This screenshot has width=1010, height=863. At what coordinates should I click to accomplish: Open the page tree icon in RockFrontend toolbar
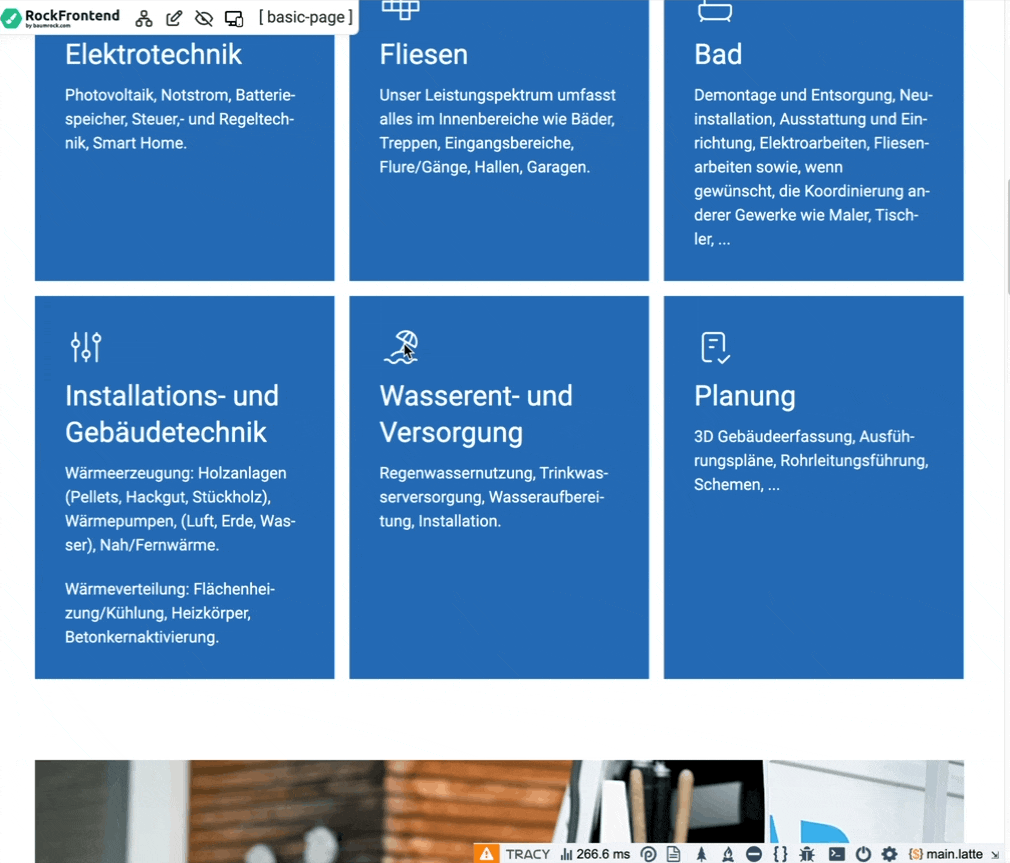[x=144, y=18]
